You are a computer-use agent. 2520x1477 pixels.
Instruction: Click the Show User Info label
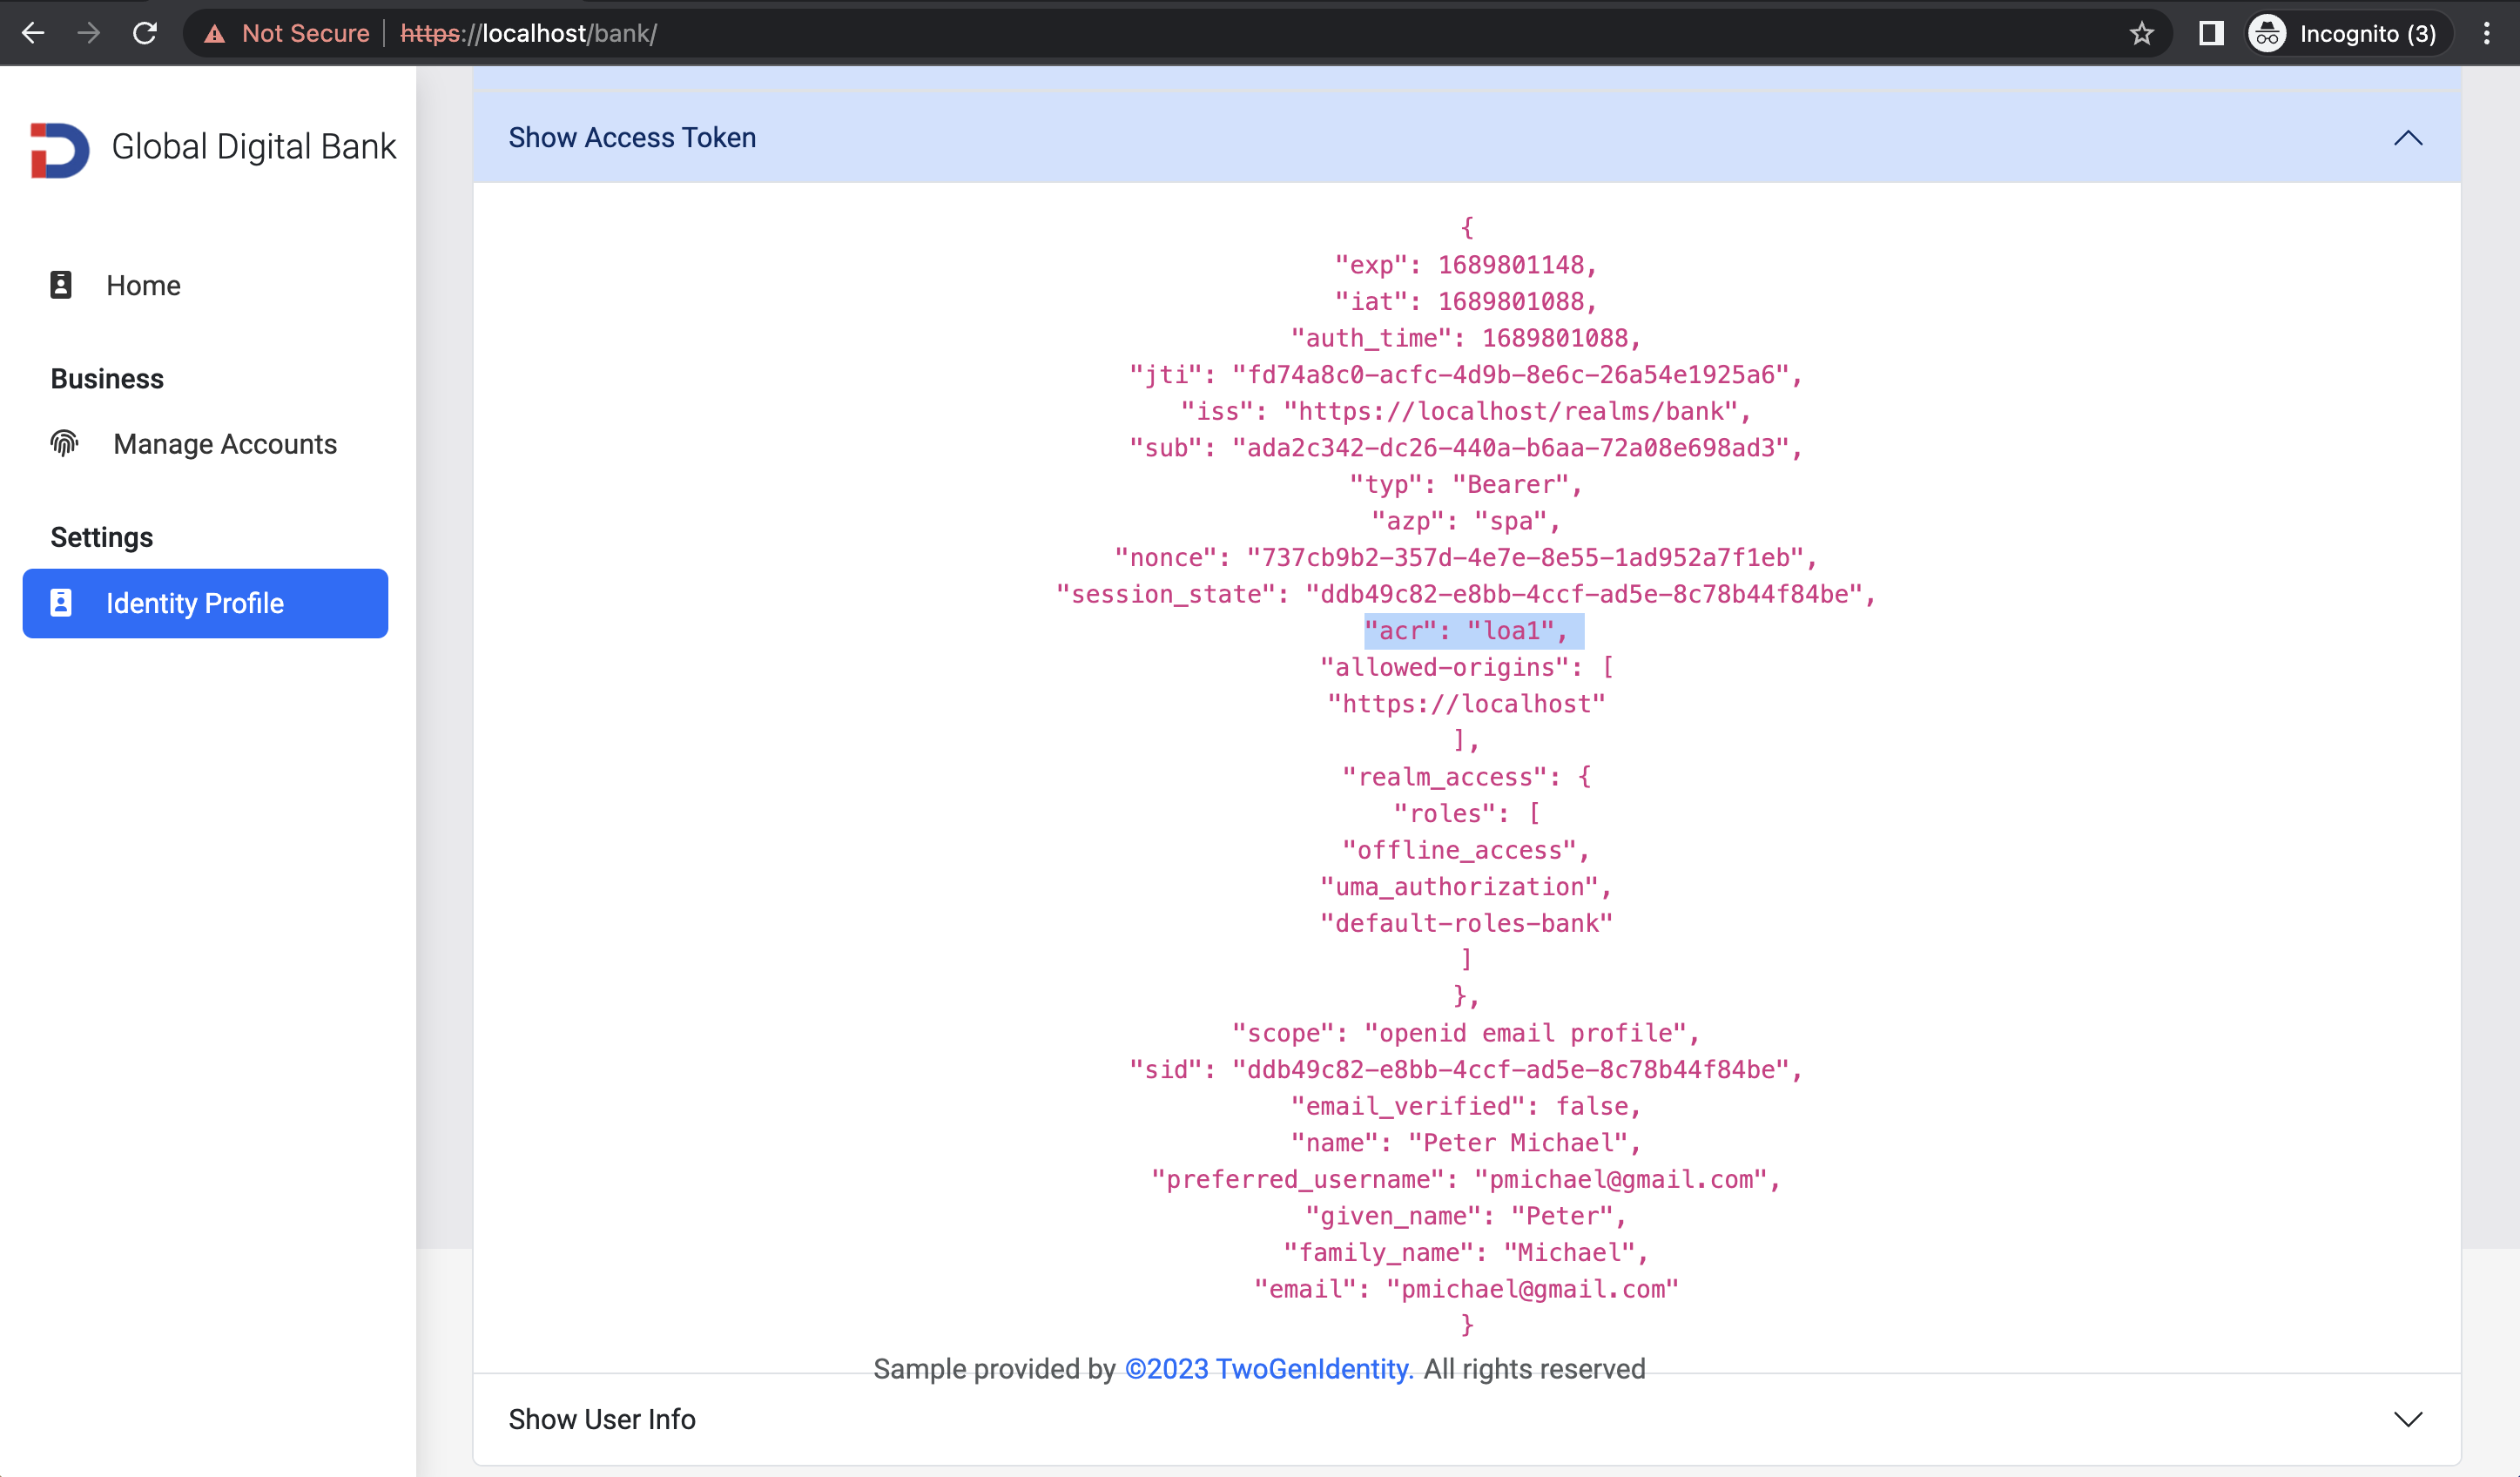tap(602, 1418)
